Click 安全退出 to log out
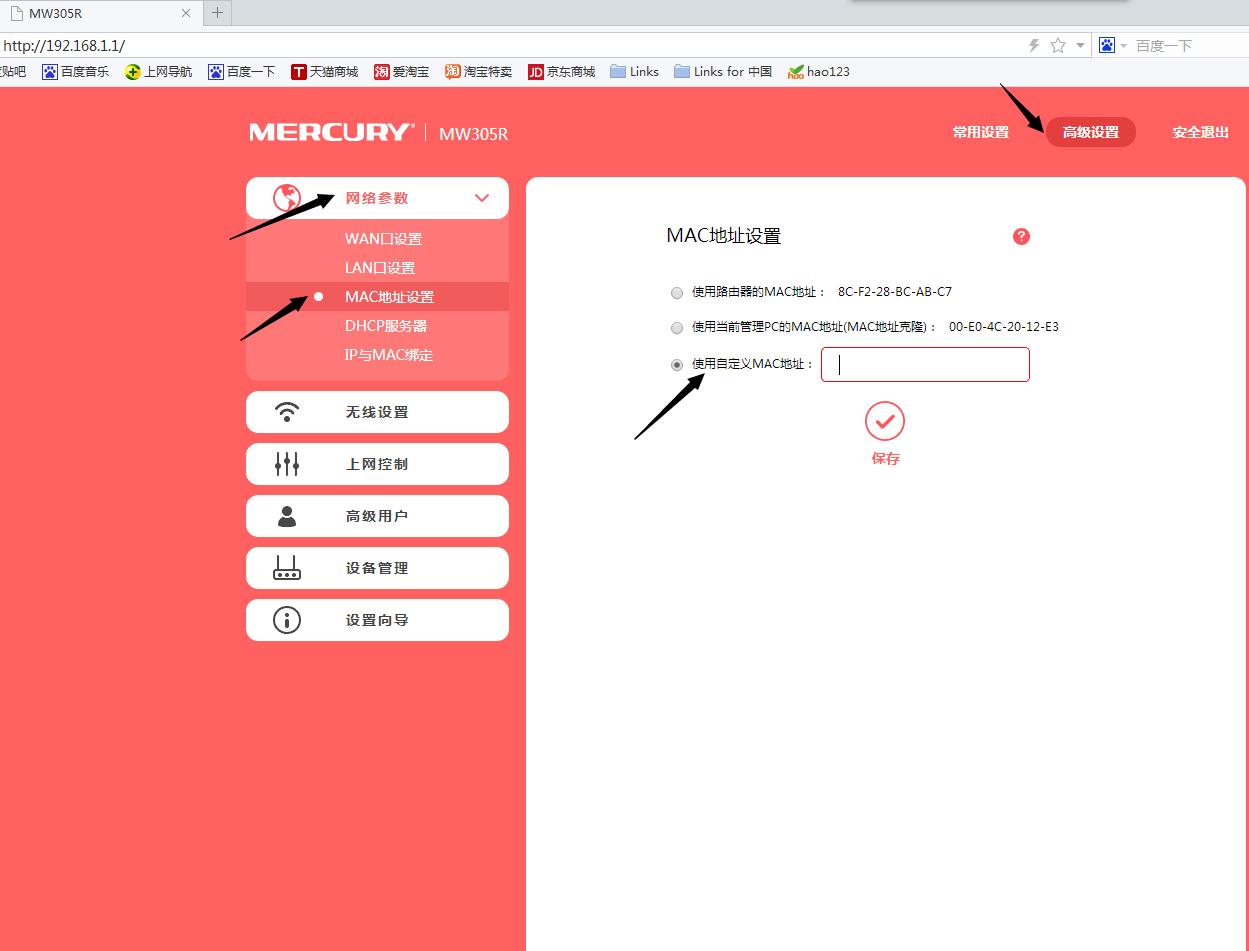 [1199, 131]
